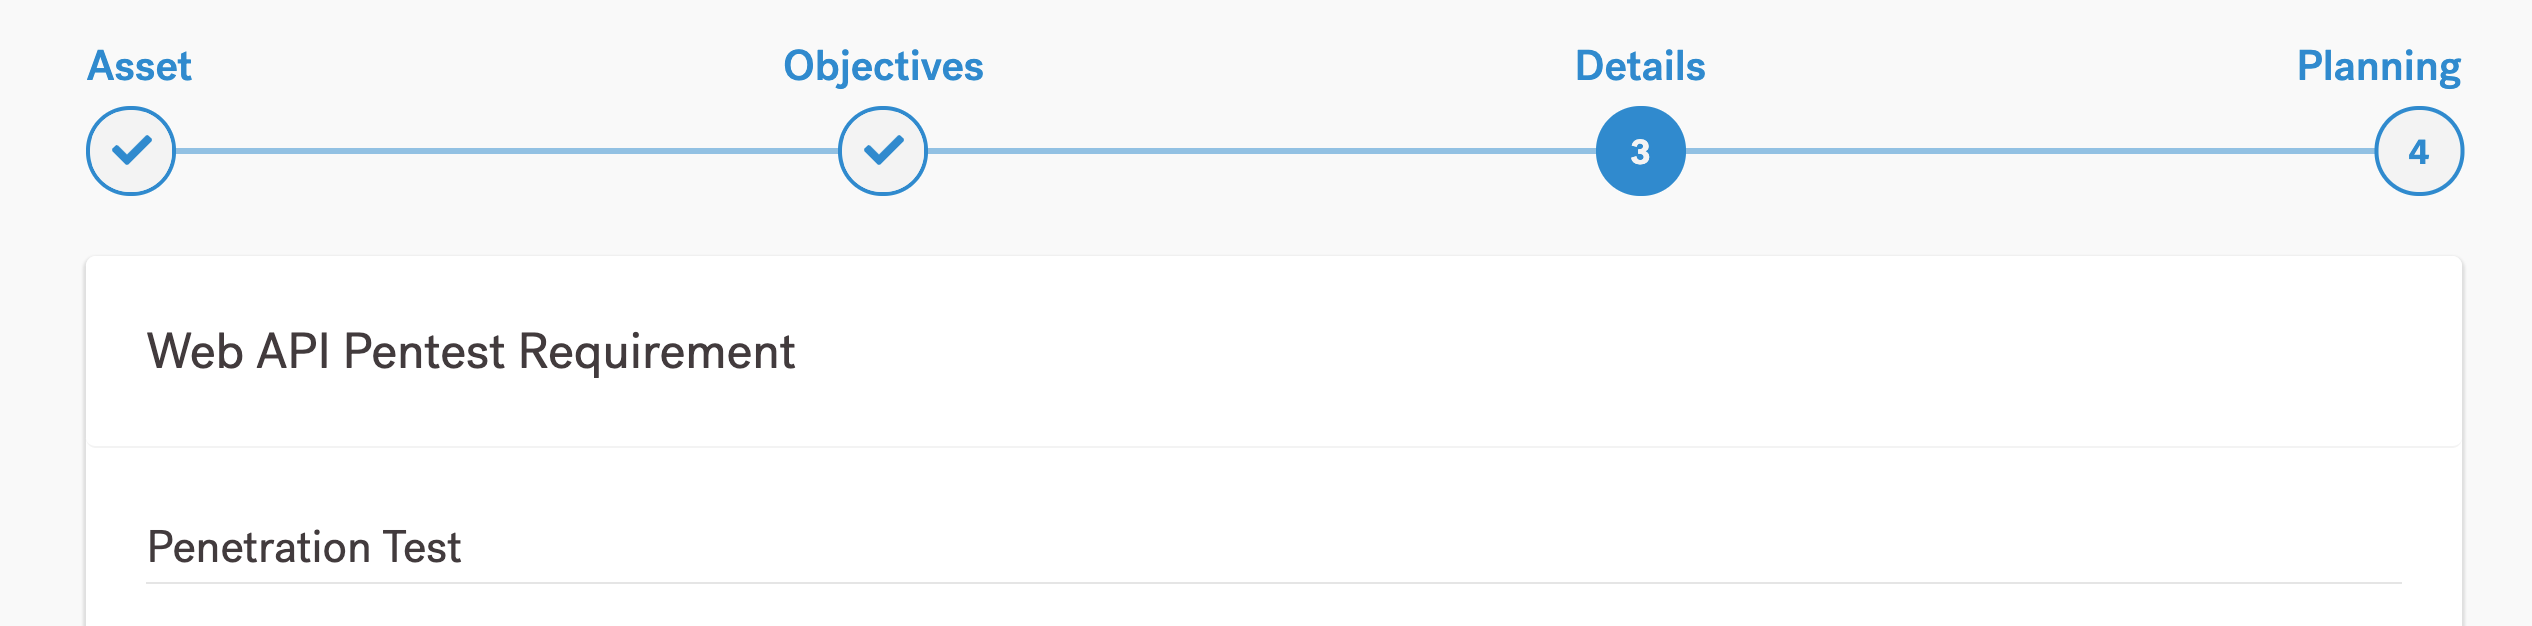The image size is (2532, 626).
Task: Select the step 4 circle
Action: click(x=2418, y=151)
